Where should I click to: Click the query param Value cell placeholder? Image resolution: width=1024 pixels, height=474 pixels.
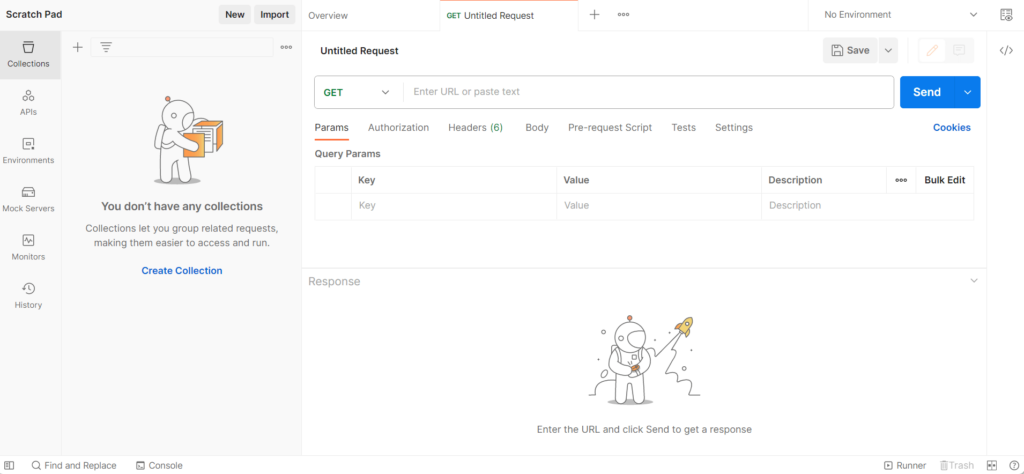(x=658, y=206)
